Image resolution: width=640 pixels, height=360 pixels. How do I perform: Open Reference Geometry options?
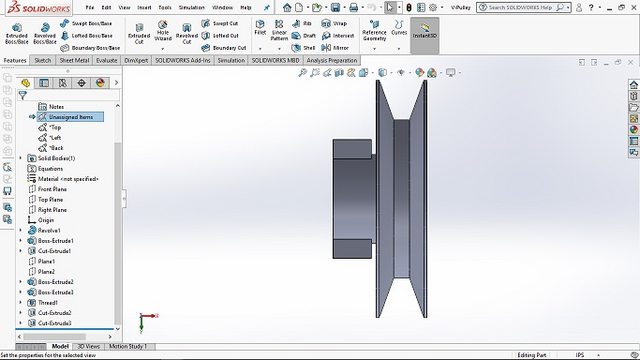pyautogui.click(x=374, y=31)
